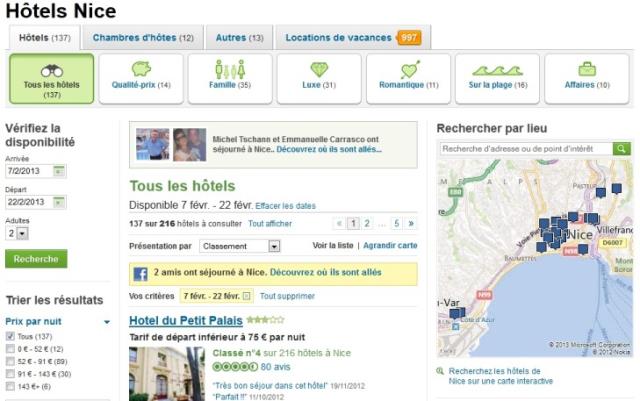The image size is (640, 401).
Task: Select the Tous les hôtels binoculars filter
Action: coord(51,79)
